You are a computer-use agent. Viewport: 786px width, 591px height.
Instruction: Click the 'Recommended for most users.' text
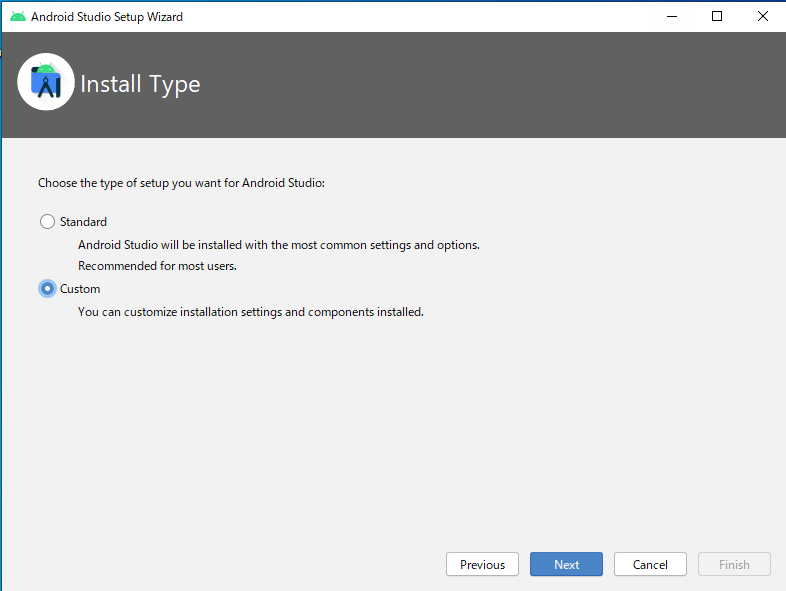(157, 266)
